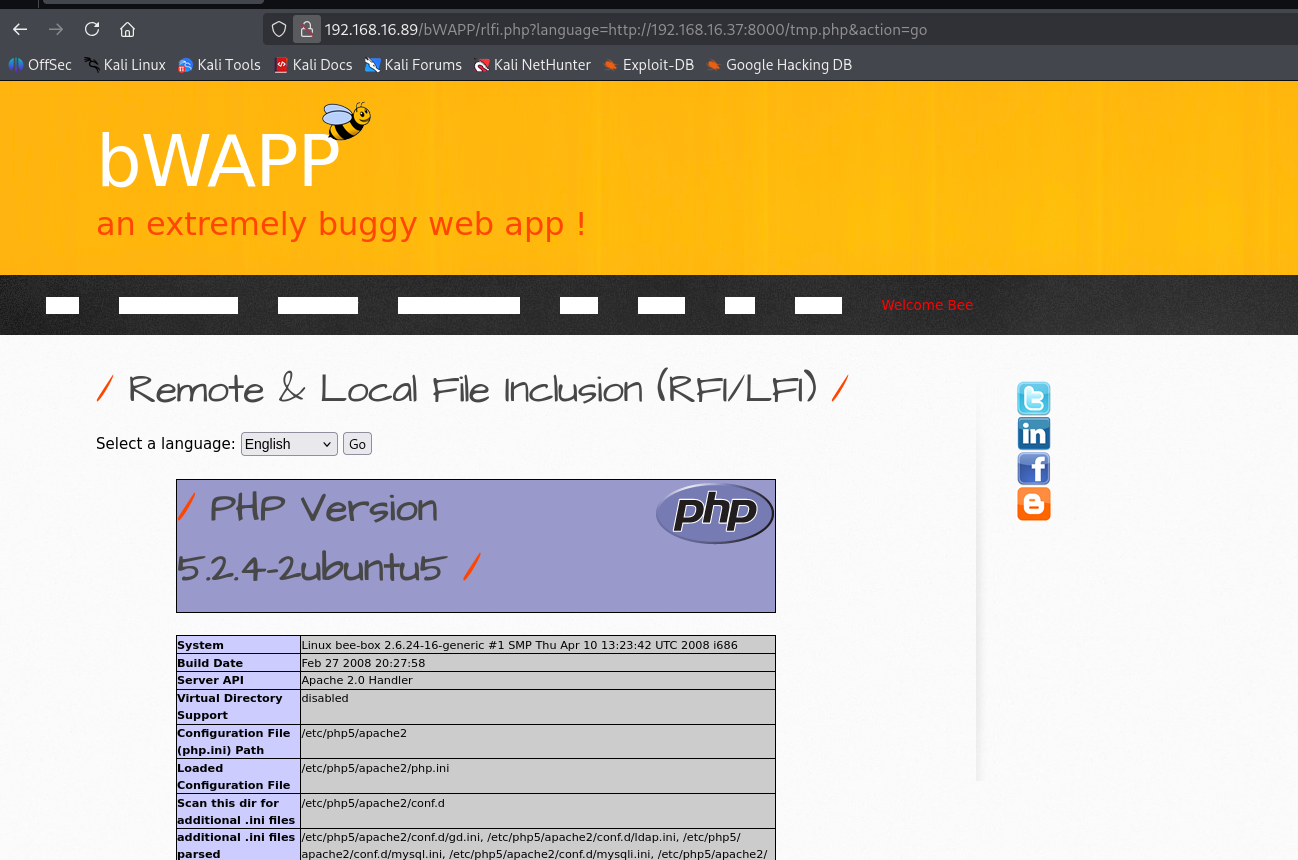Screen dimensions: 1298x860
Task: Click the 'Server API' table label
Action: coord(210,680)
